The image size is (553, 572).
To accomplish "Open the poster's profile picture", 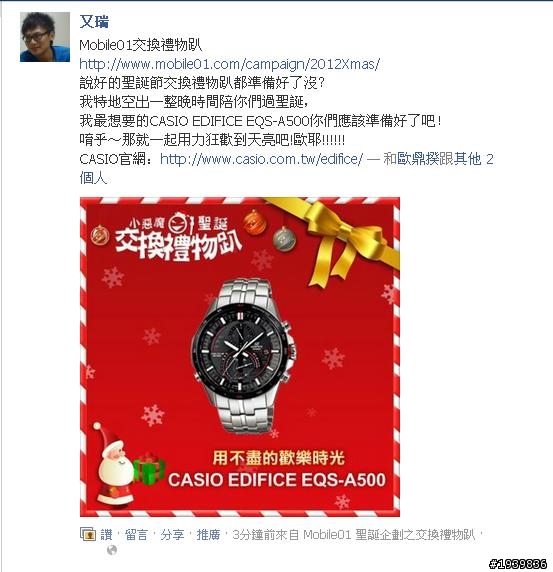I will click(x=45, y=37).
